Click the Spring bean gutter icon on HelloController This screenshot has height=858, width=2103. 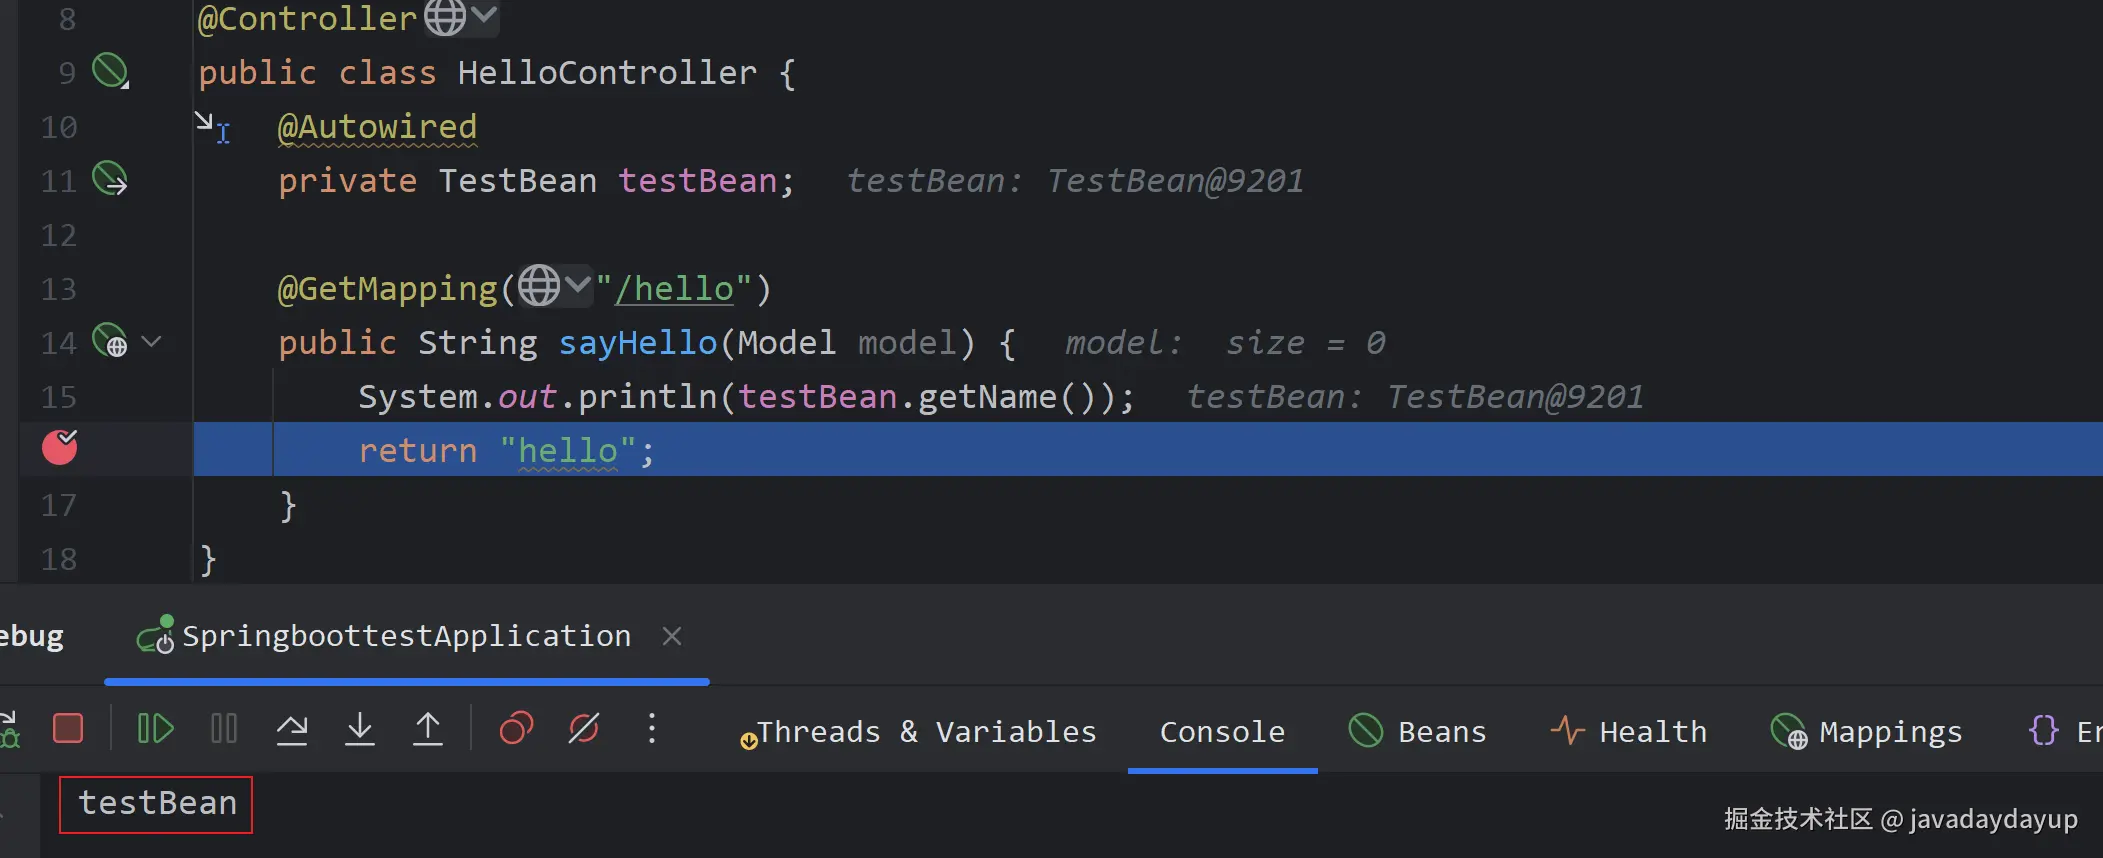click(x=110, y=71)
